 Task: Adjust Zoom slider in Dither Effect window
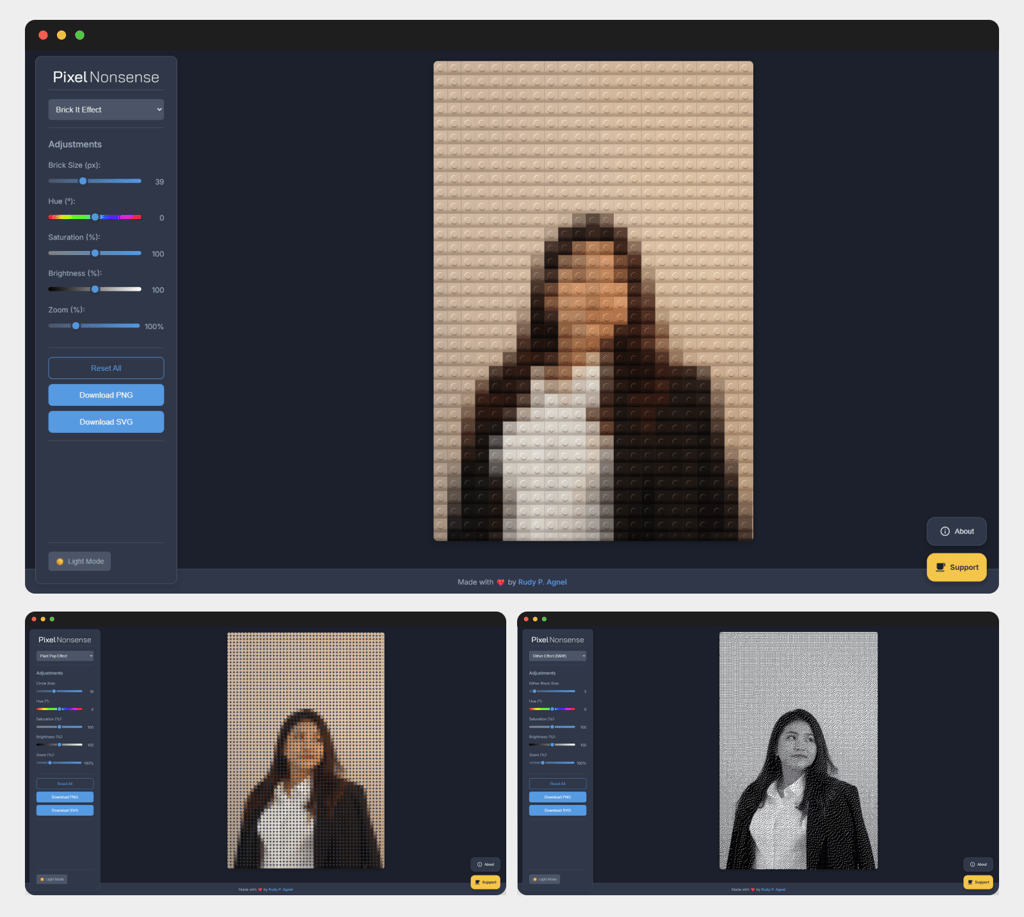click(x=552, y=763)
